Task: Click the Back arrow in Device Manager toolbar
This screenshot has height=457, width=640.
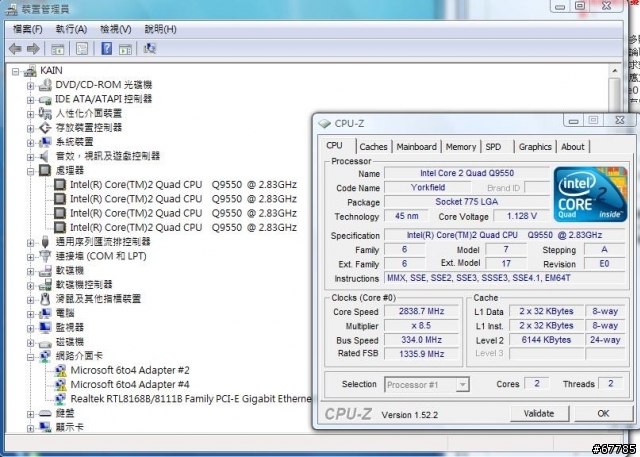Action: pos(15,49)
